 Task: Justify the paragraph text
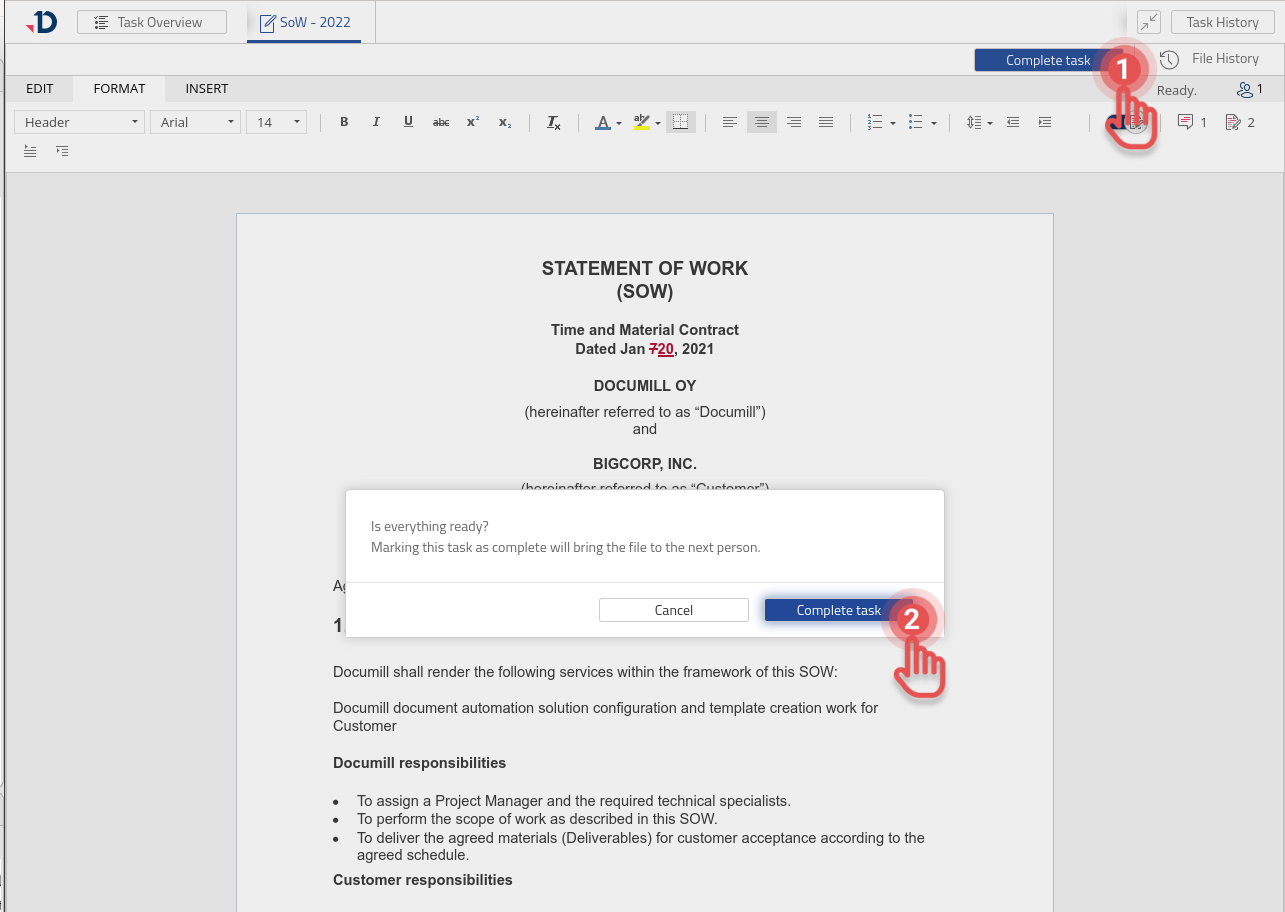826,122
